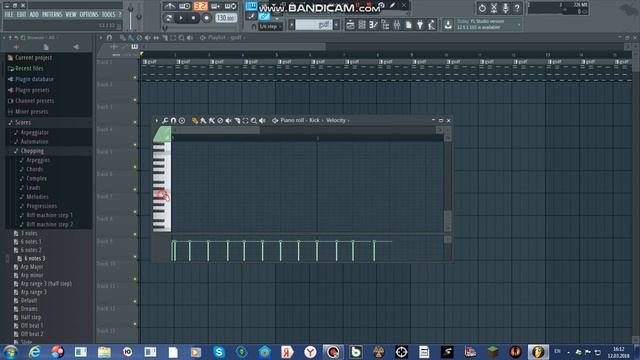This screenshot has height=360, width=640.
Task: Open Internet Explorer from the Windows taskbar
Action: (x=34, y=352)
